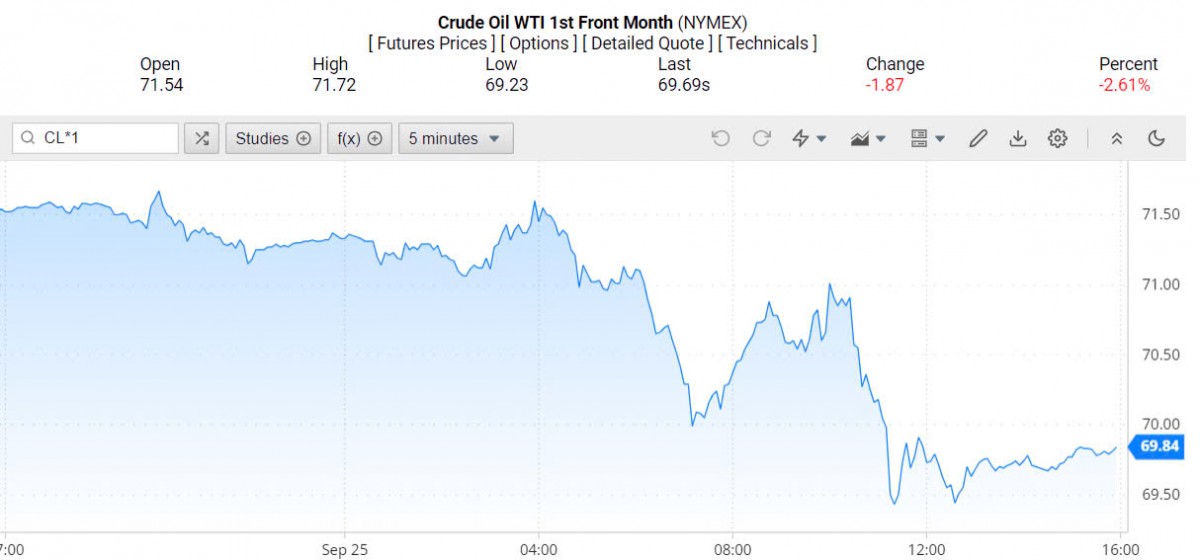This screenshot has height=560, width=1200.
Task: Download the chart image
Action: 1017,139
